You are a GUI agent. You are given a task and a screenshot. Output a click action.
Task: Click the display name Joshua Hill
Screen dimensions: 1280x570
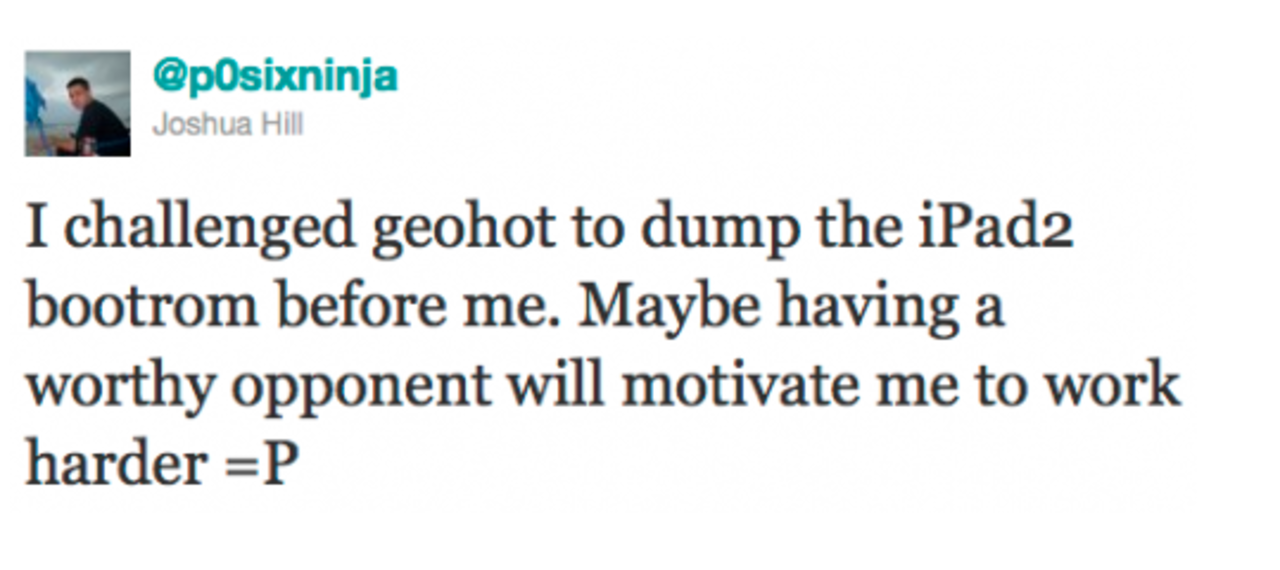227,125
